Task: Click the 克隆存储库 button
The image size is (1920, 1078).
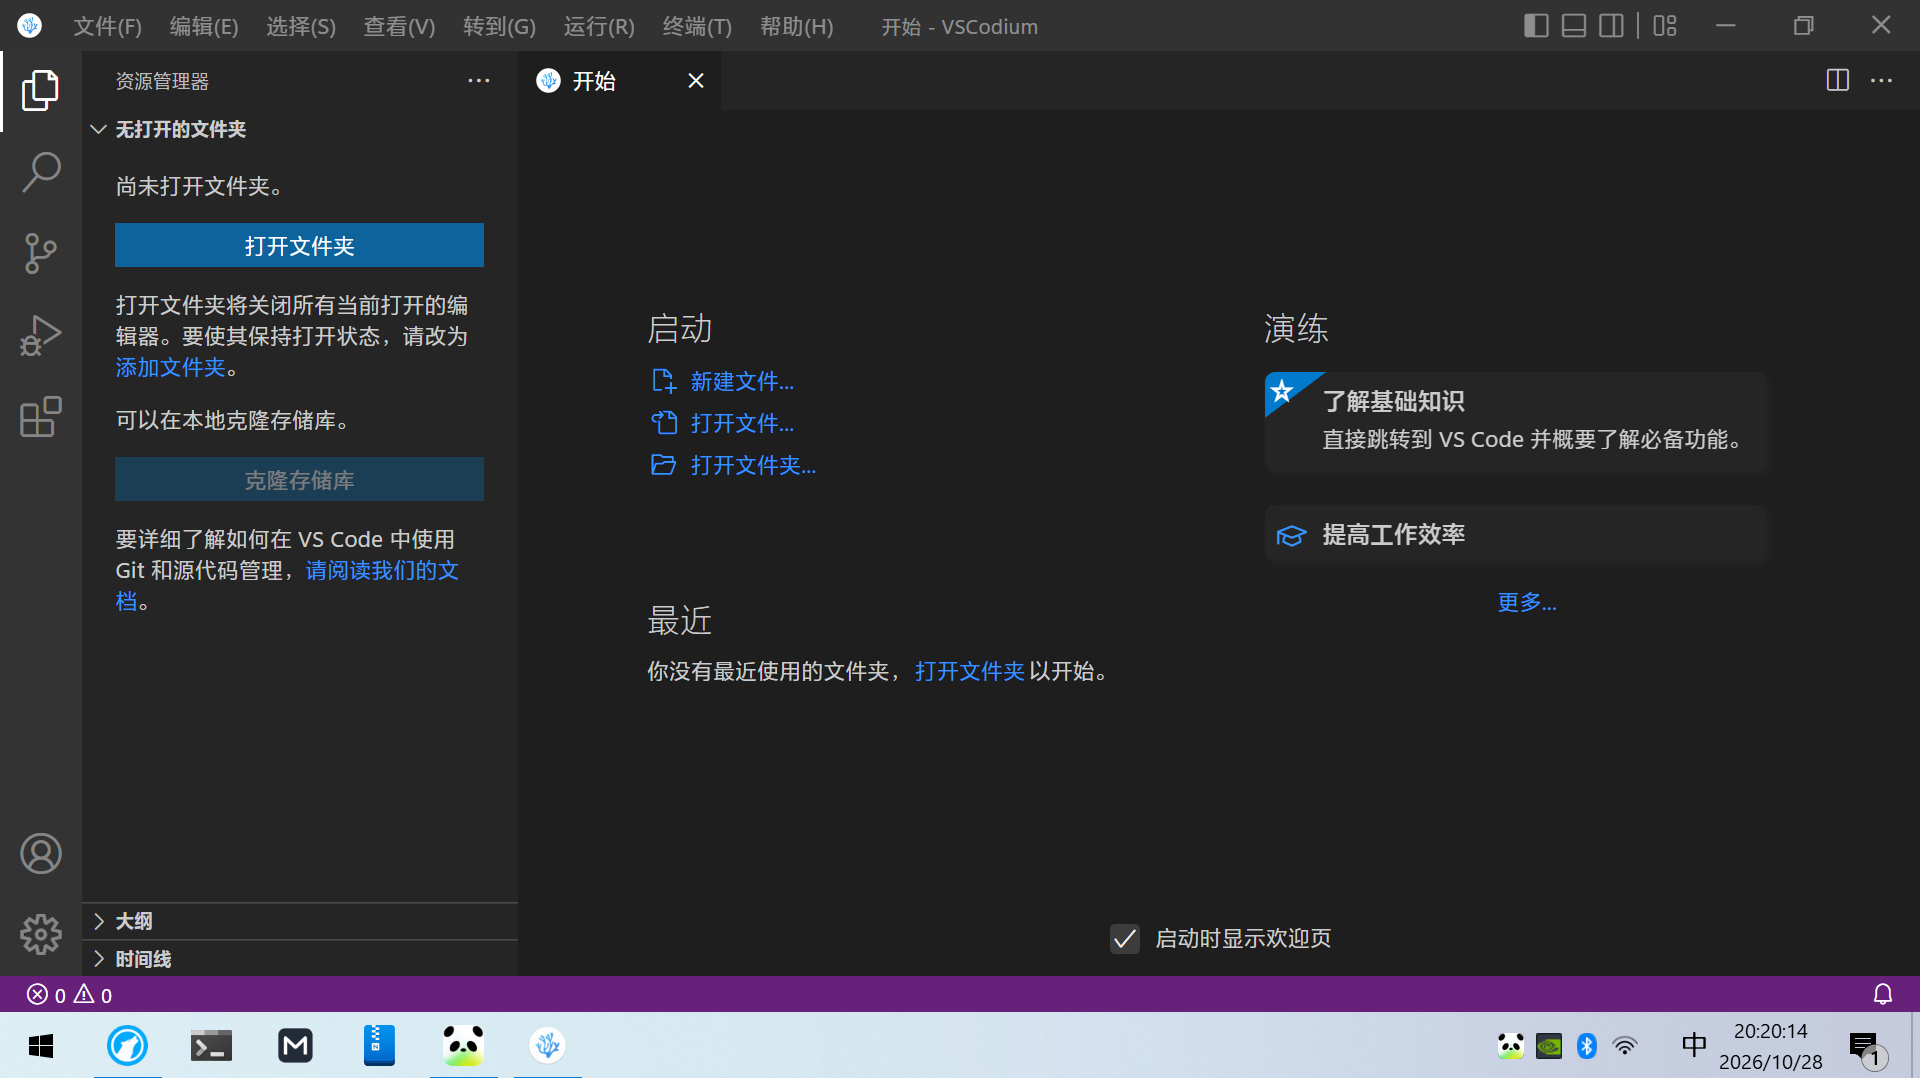Action: pyautogui.click(x=299, y=479)
